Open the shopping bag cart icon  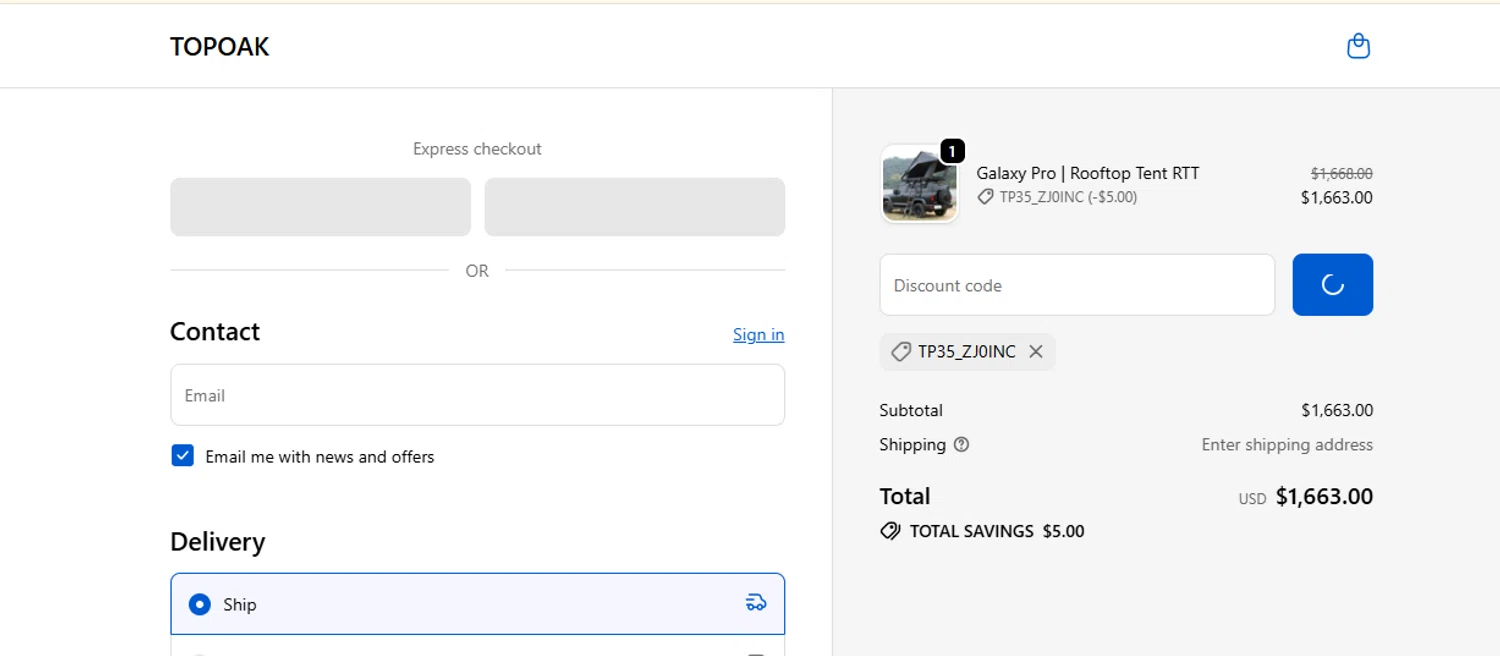tap(1358, 46)
